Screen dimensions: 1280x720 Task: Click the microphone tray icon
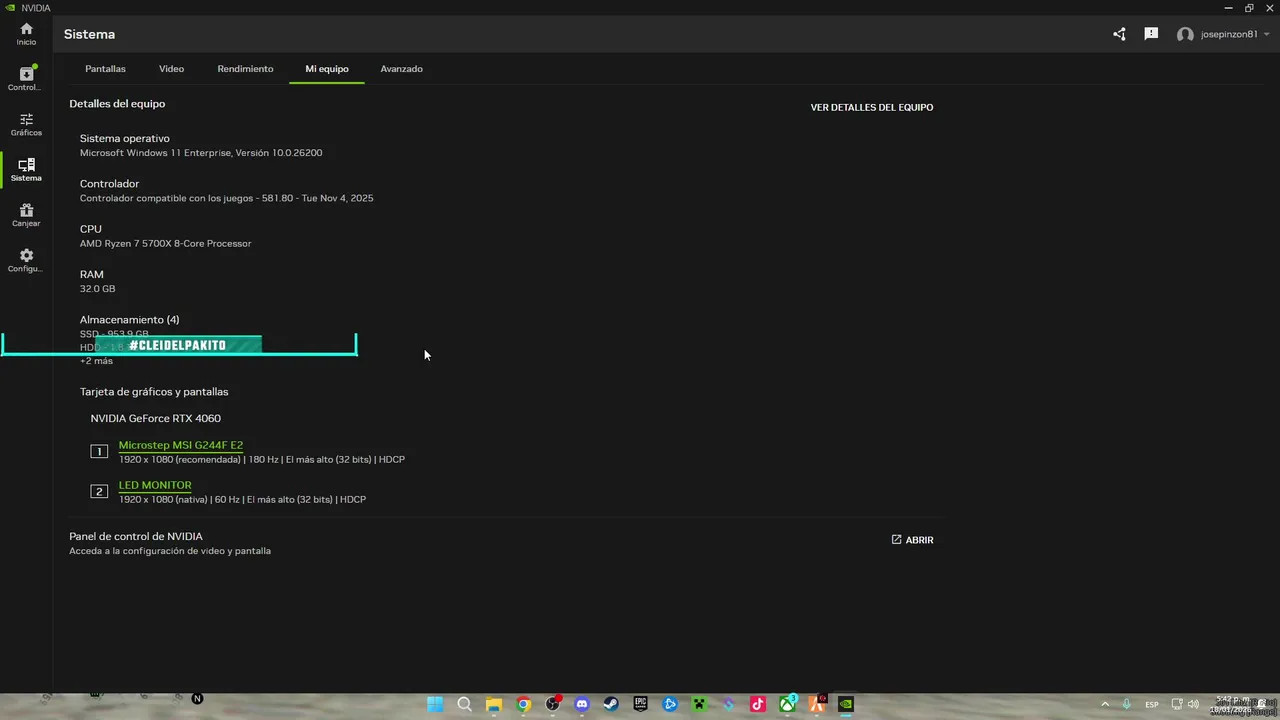[1127, 704]
